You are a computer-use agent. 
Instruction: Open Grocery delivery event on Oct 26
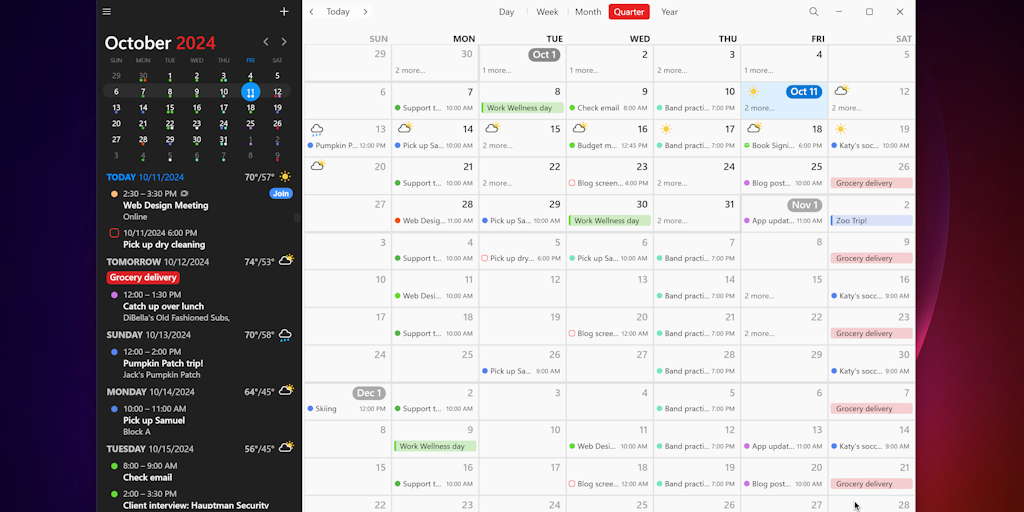pos(871,183)
